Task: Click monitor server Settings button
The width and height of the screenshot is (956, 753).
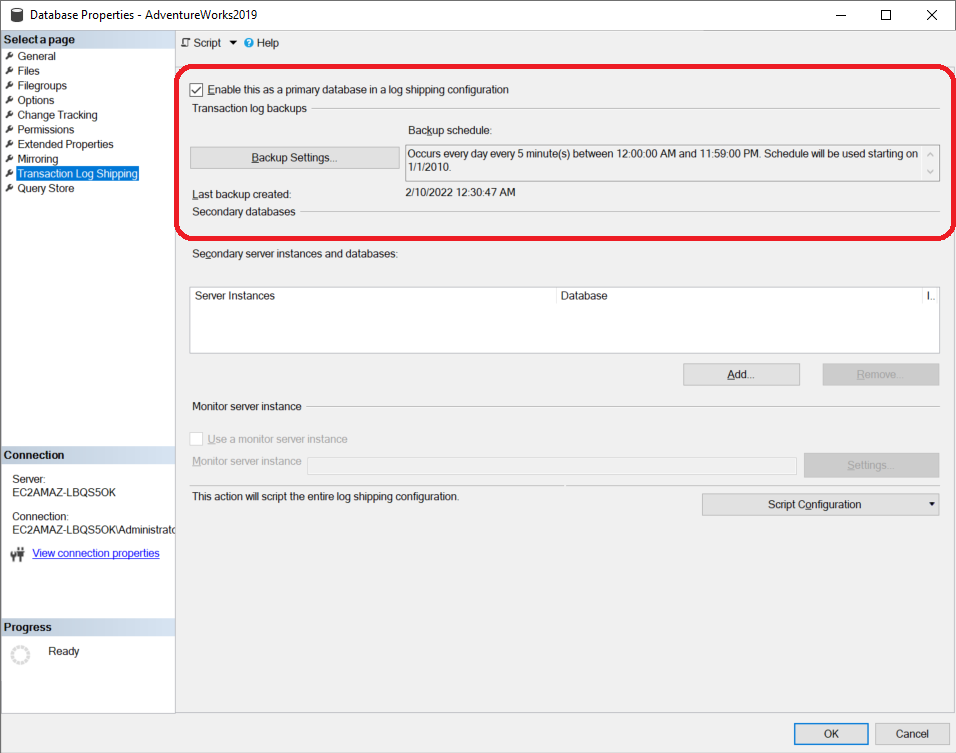Action: [x=871, y=465]
